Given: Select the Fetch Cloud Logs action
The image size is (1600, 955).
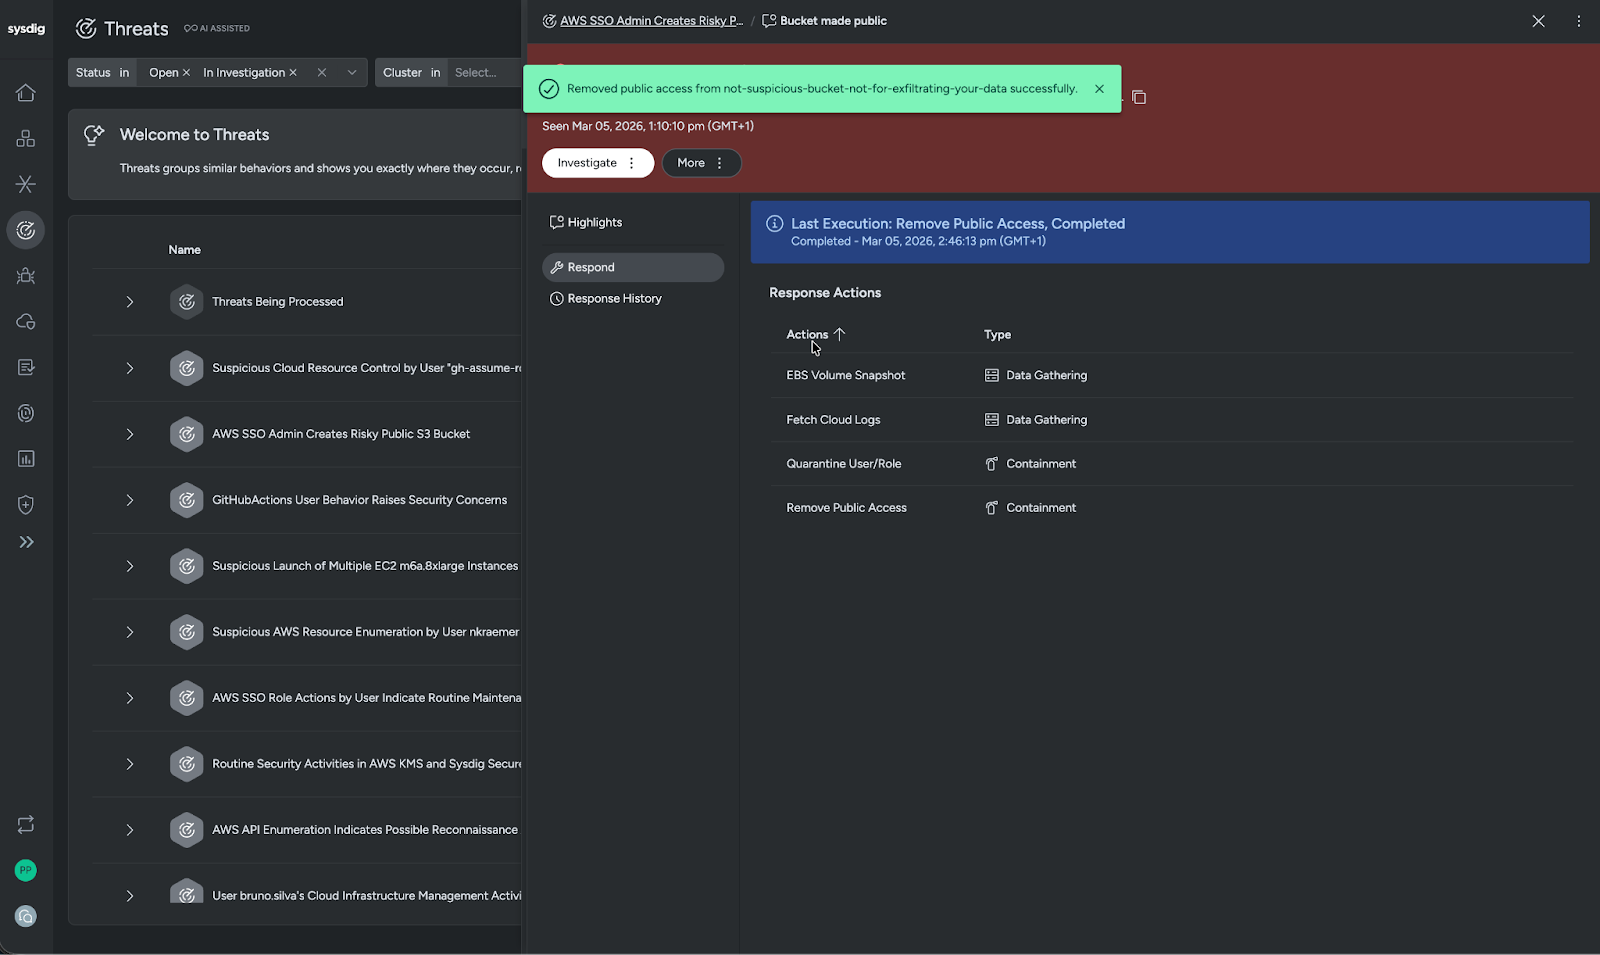Looking at the screenshot, I should [x=833, y=420].
